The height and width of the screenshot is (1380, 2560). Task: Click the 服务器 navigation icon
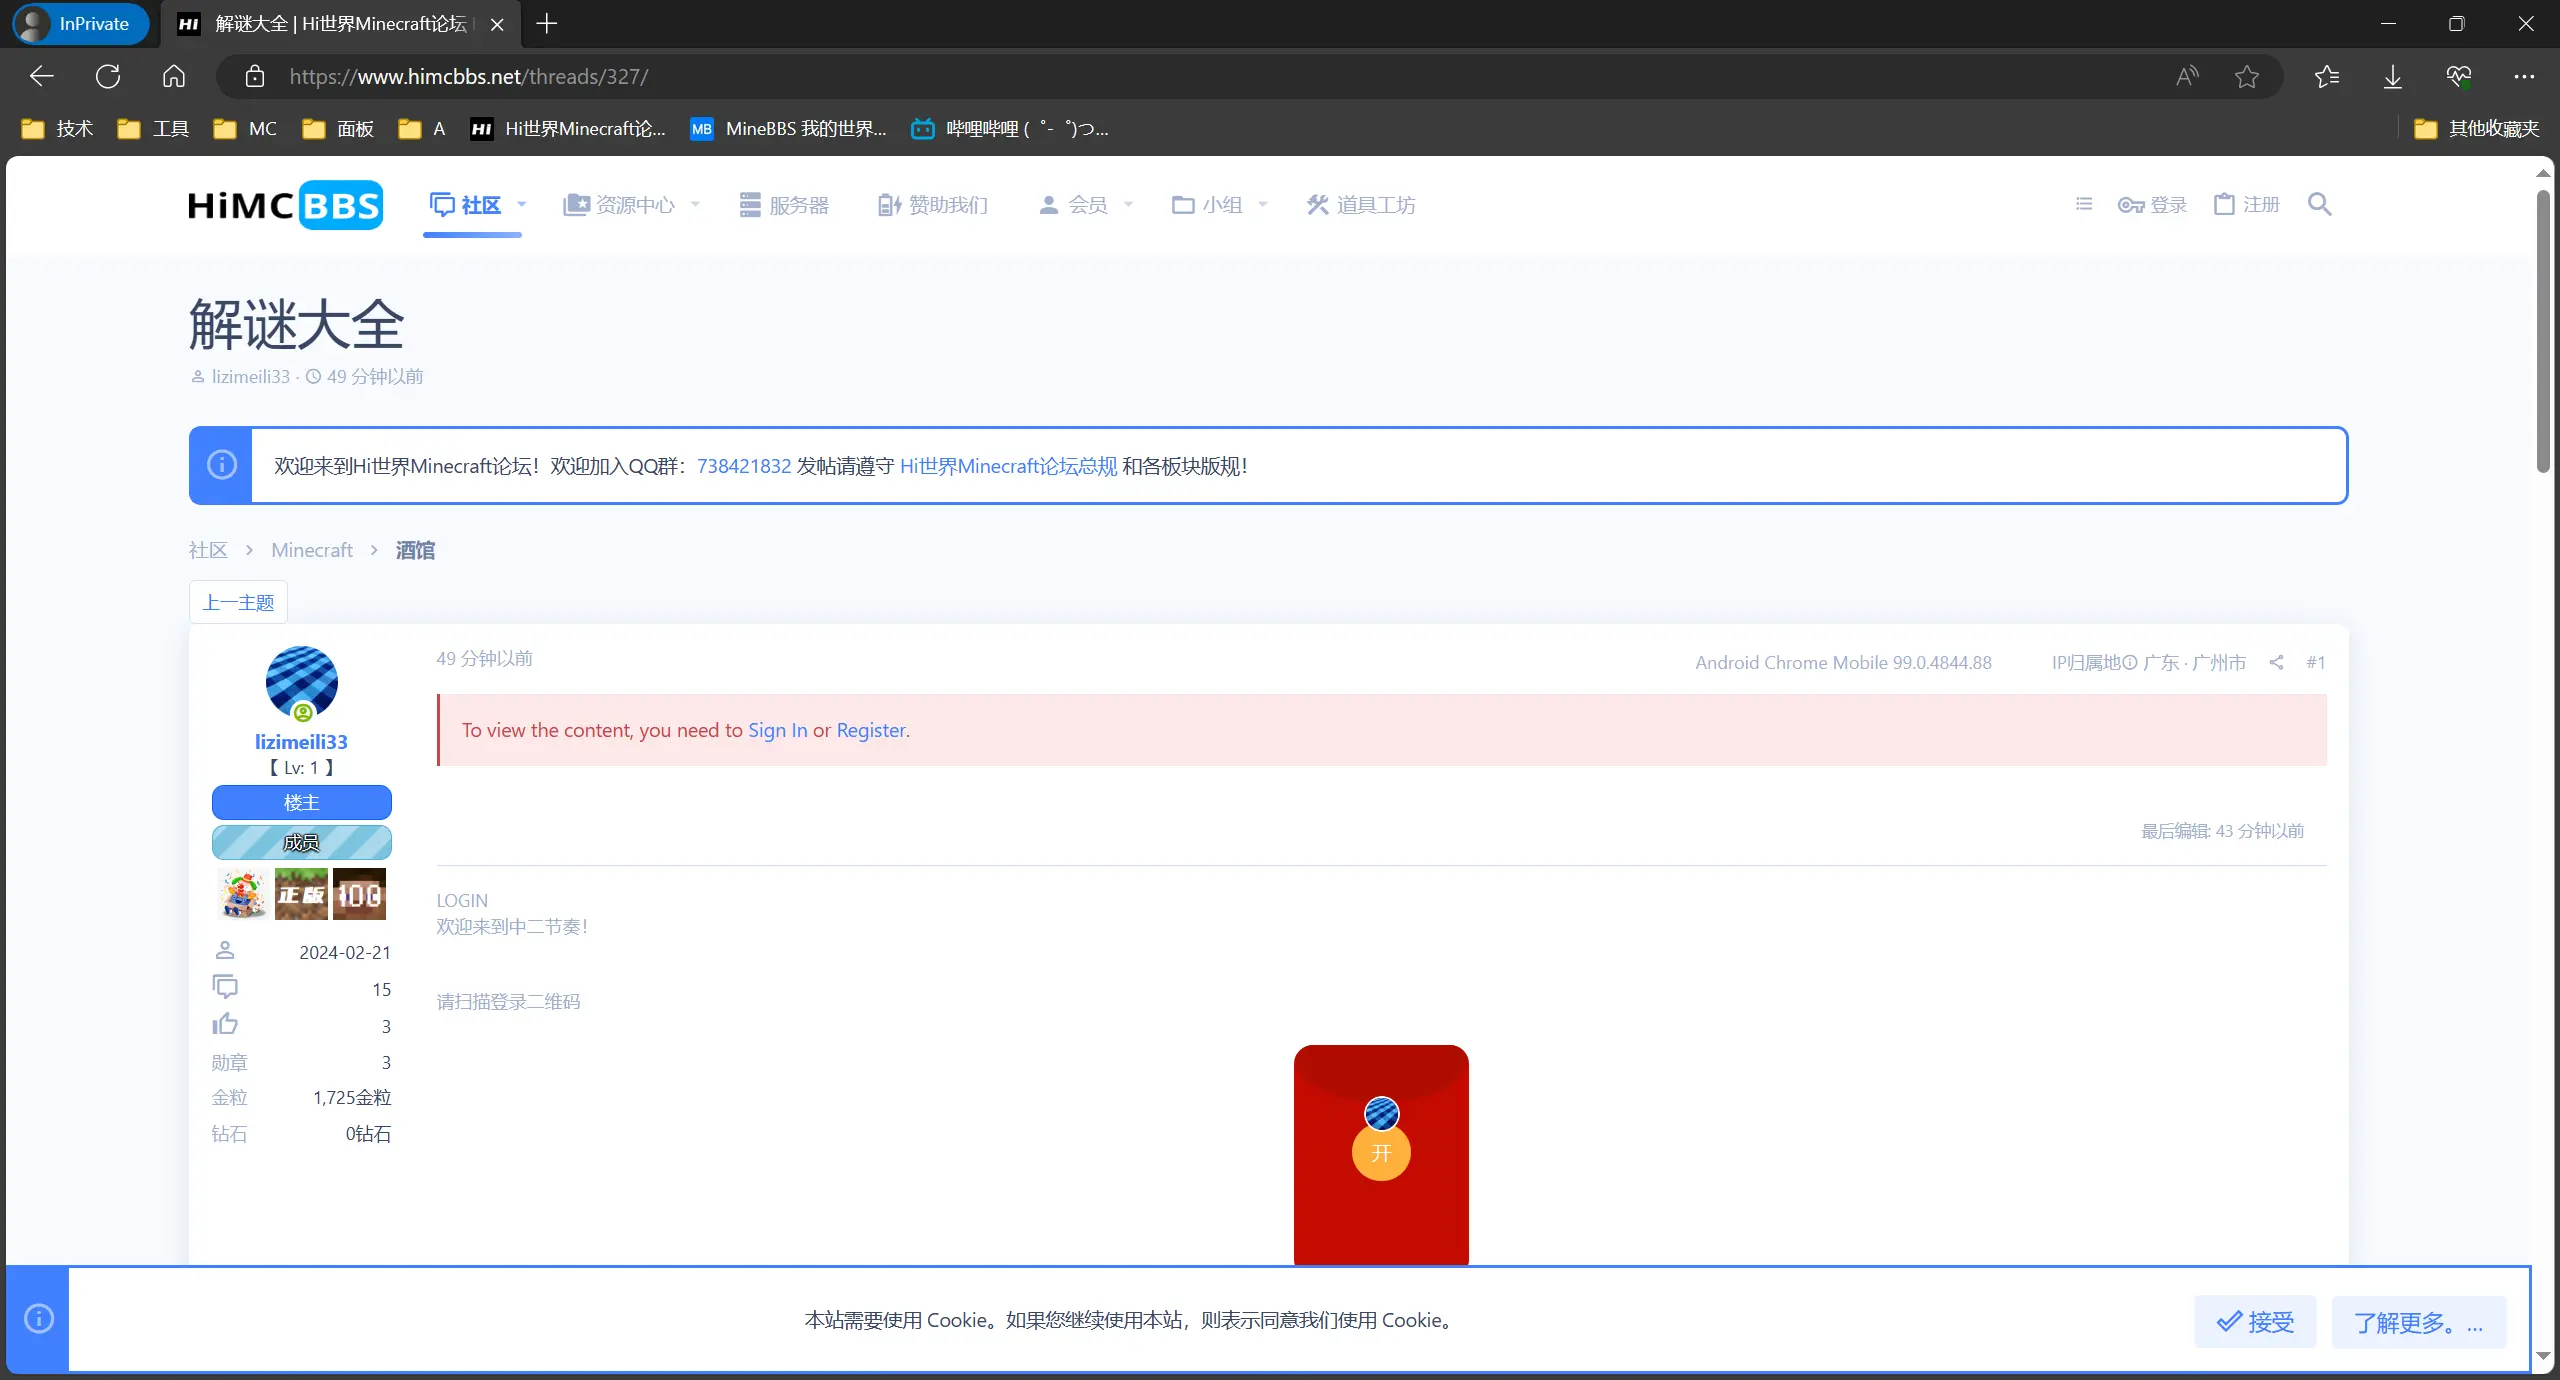pos(748,204)
